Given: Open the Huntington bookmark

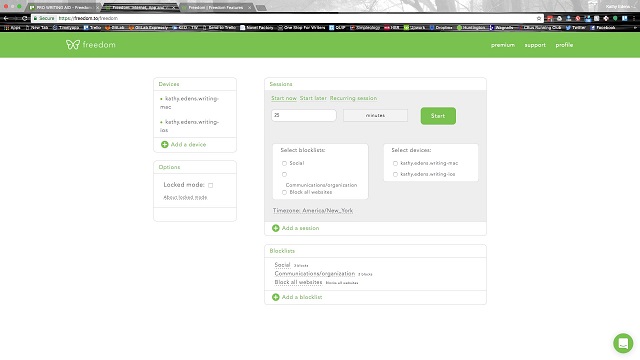Looking at the screenshot, I should (x=471, y=28).
